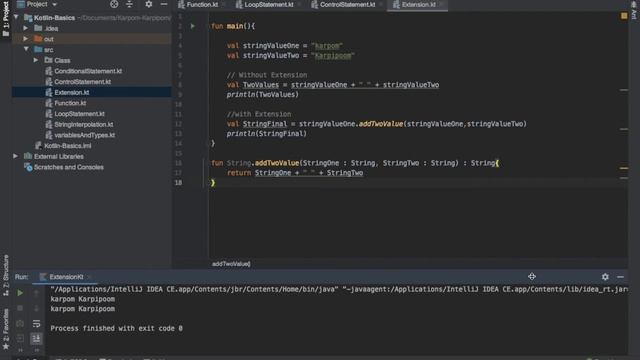
Task: Click the collapse all icon in Project panel
Action: pyautogui.click(x=129, y=4)
